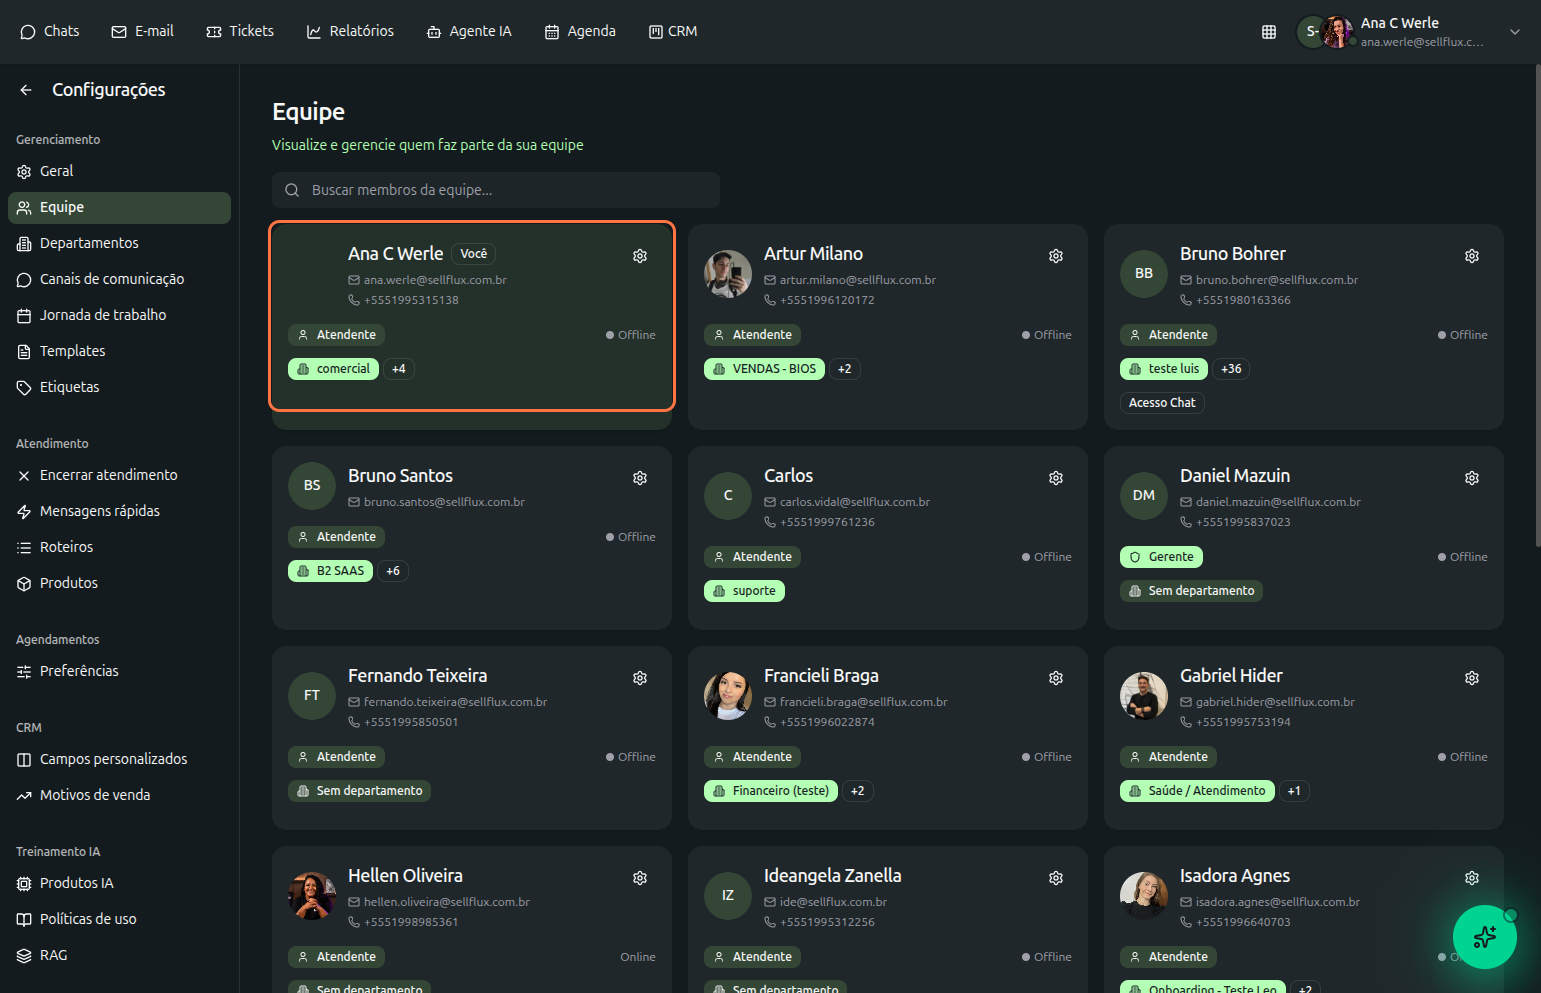Screen dimensions: 1541x993
Task: Click the Acesso Chat tag on Bruno Bohrer
Action: (x=1161, y=403)
